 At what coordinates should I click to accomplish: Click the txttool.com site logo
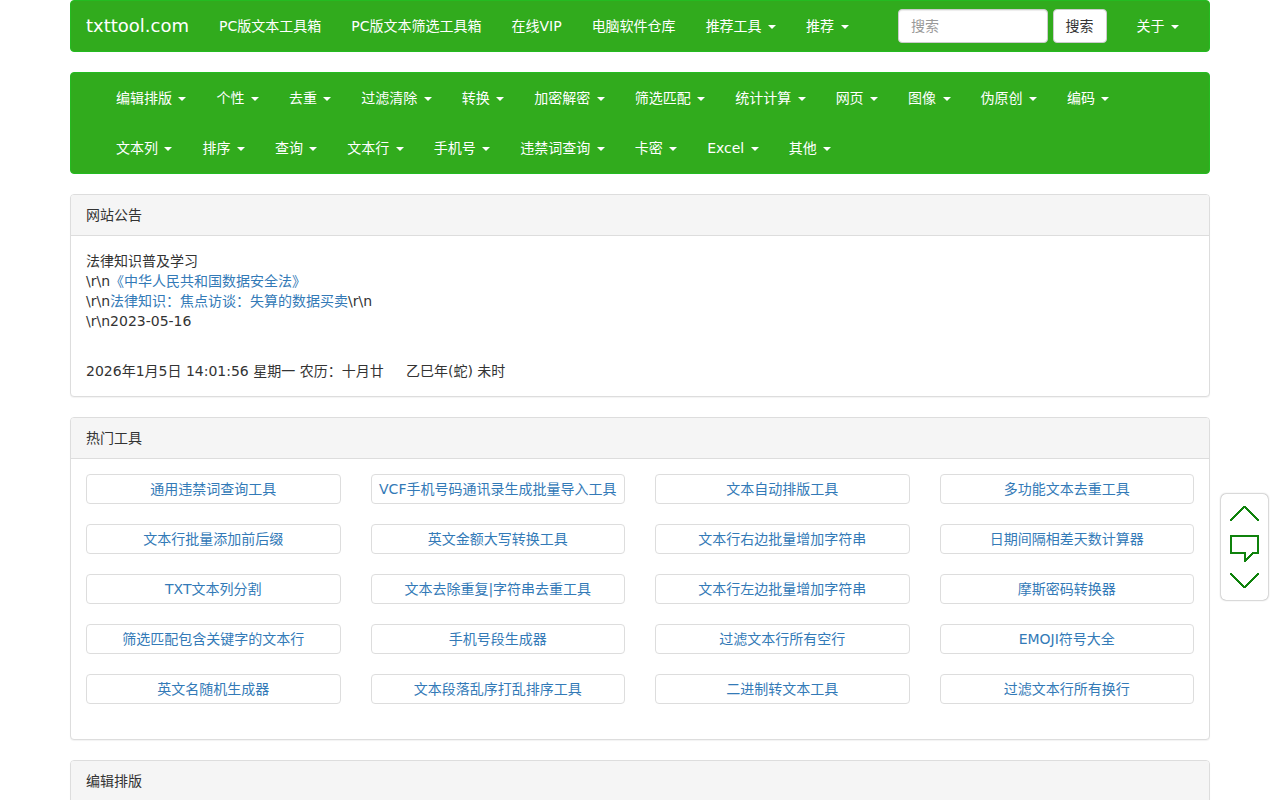(137, 26)
